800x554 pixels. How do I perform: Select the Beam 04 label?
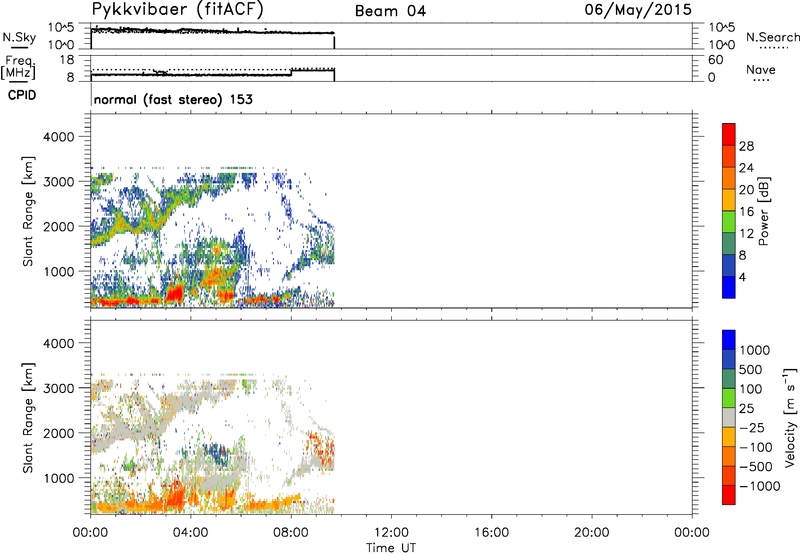[390, 11]
